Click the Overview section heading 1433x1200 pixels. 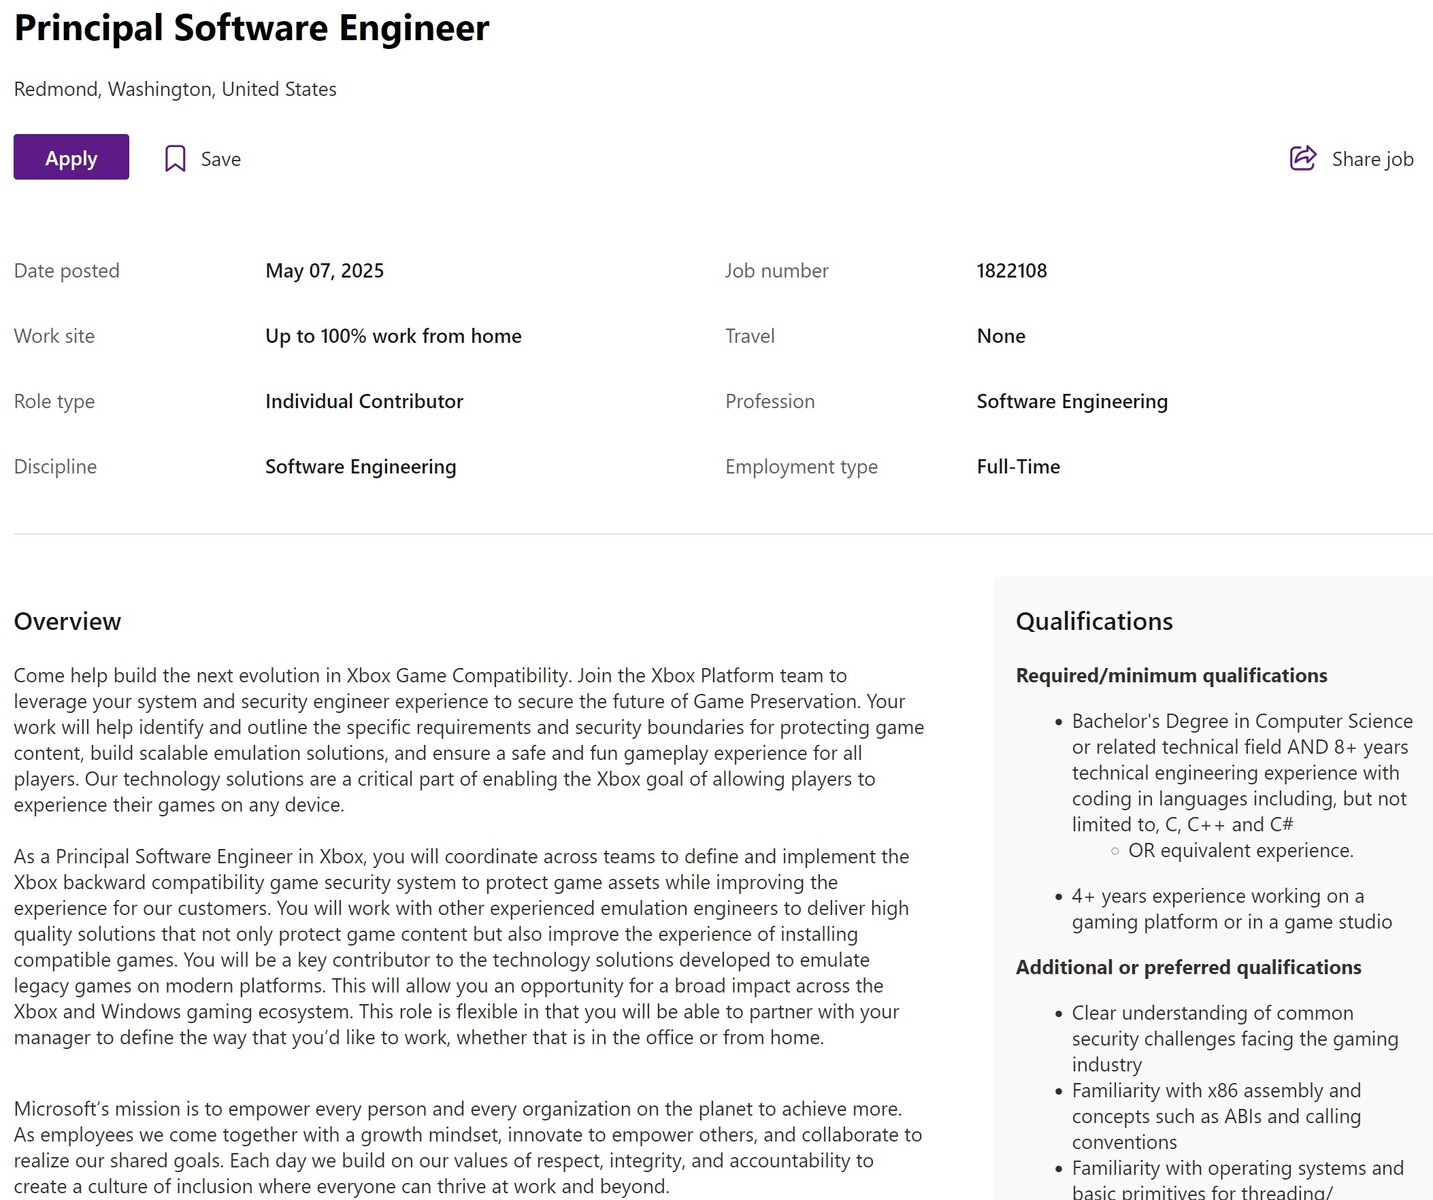click(68, 621)
